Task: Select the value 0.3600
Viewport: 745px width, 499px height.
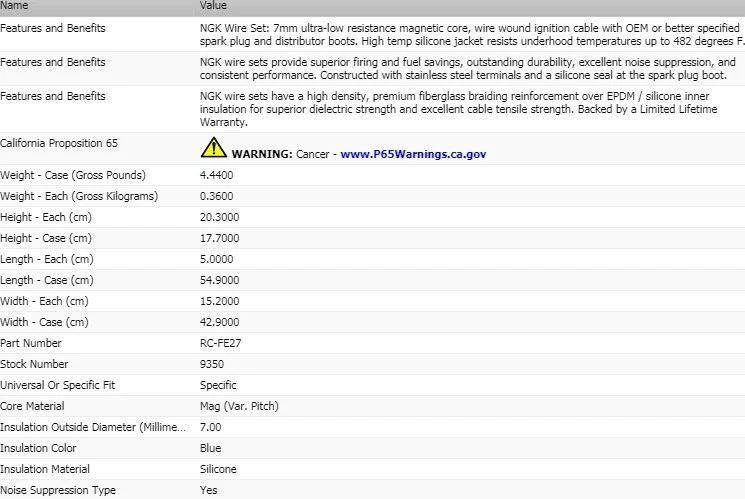Action: 217,196
